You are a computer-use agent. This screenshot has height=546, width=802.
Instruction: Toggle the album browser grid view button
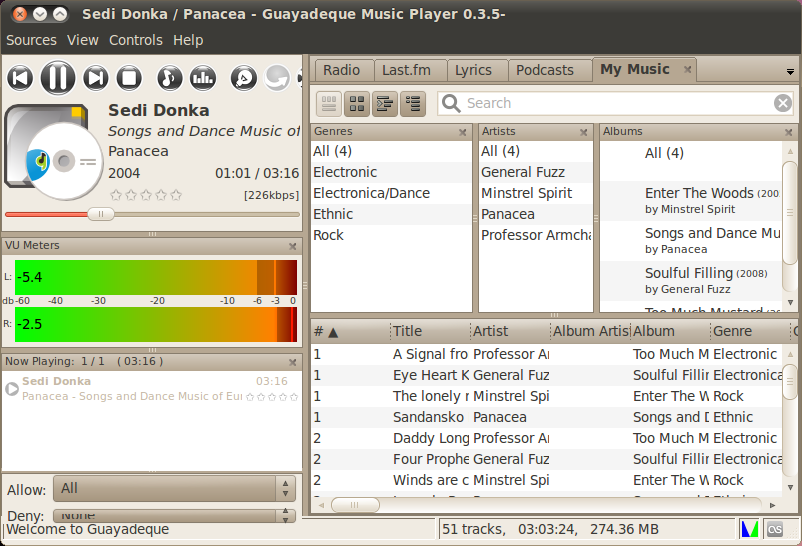[x=357, y=103]
